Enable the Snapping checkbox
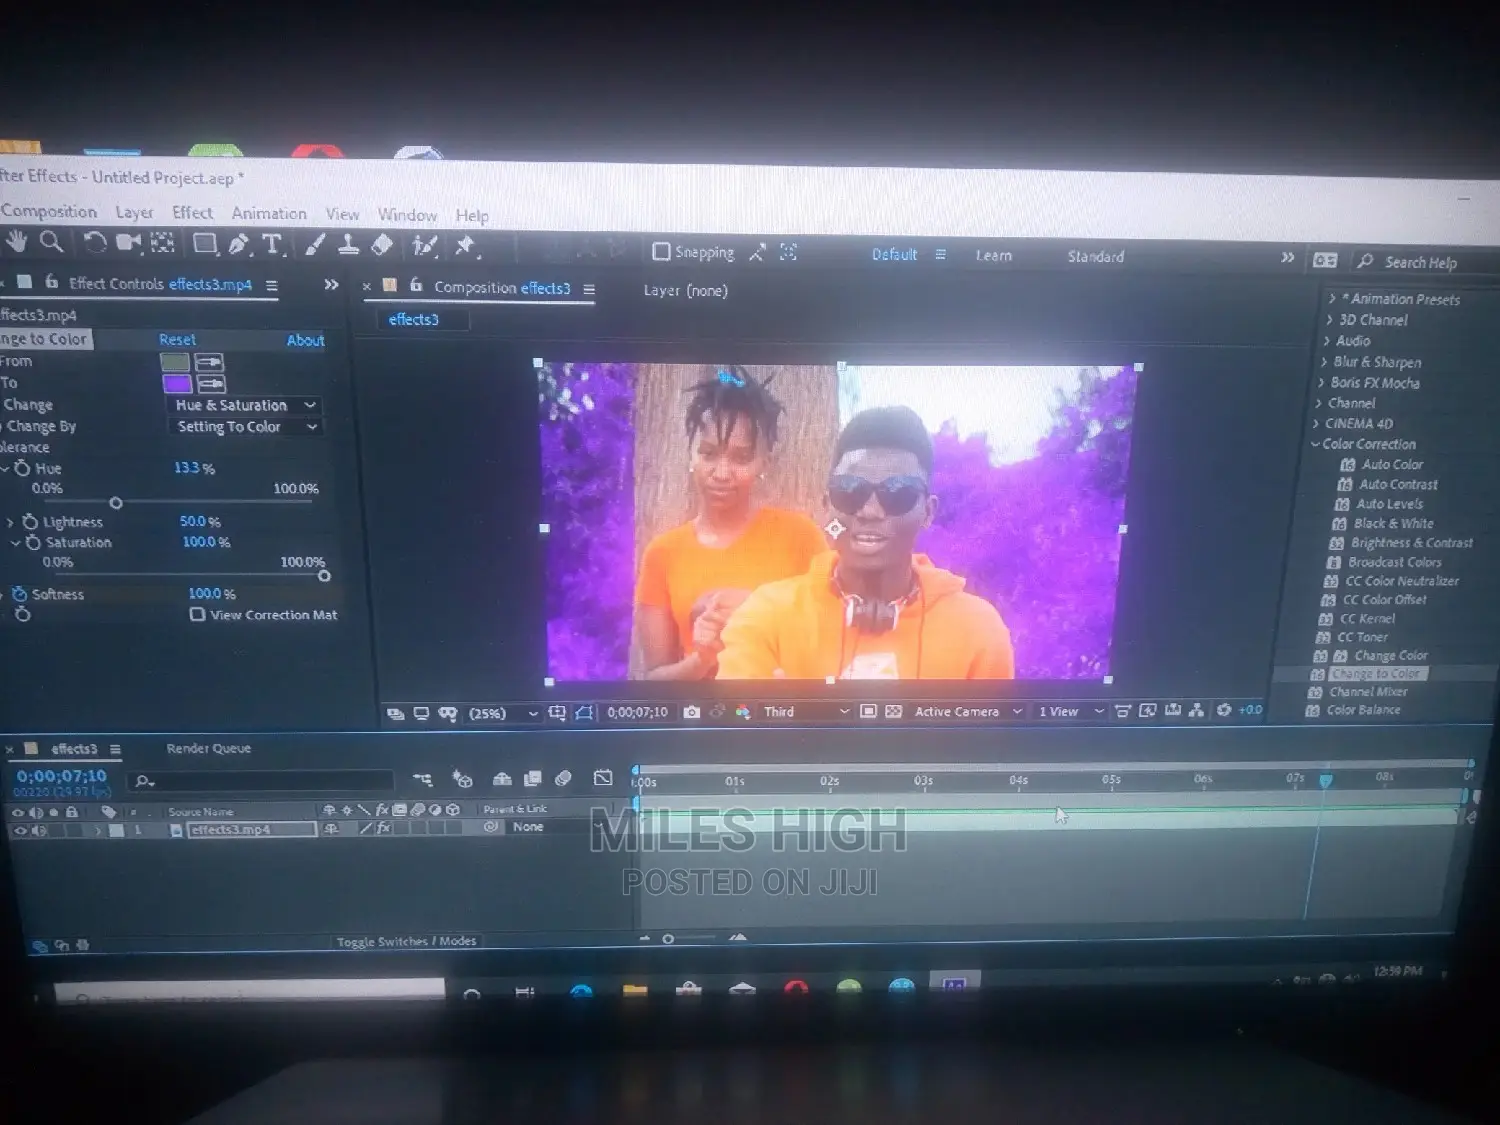The width and height of the screenshot is (1500, 1125). [661, 252]
